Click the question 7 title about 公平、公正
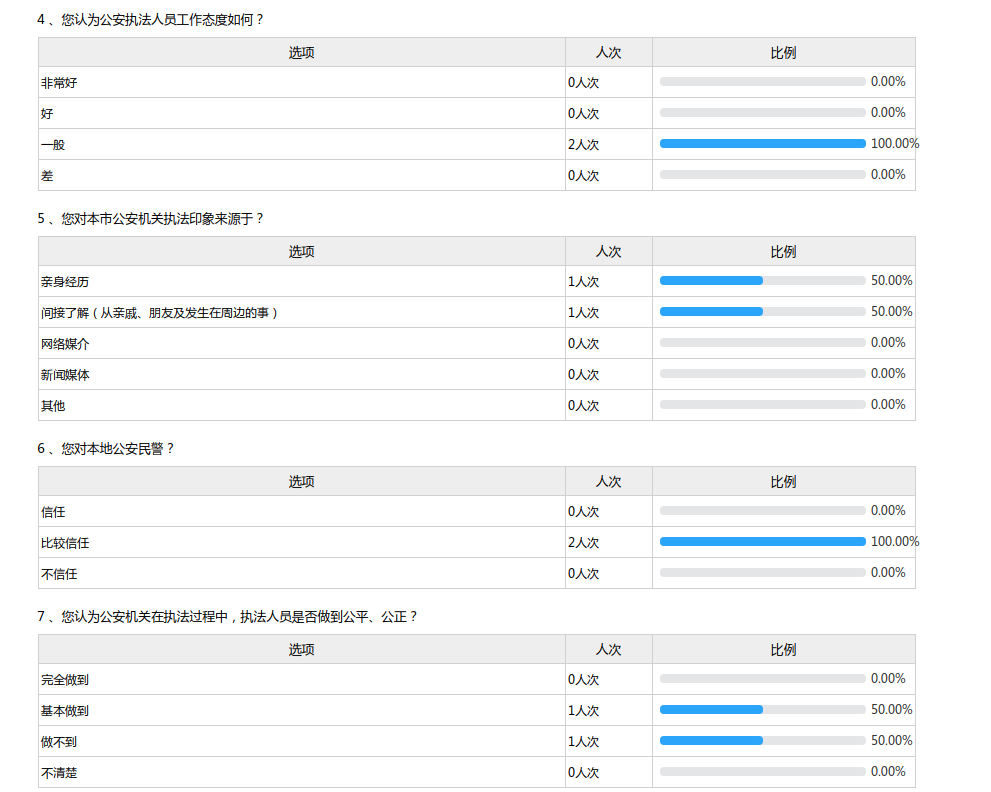This screenshot has height=792, width=991. (228, 617)
